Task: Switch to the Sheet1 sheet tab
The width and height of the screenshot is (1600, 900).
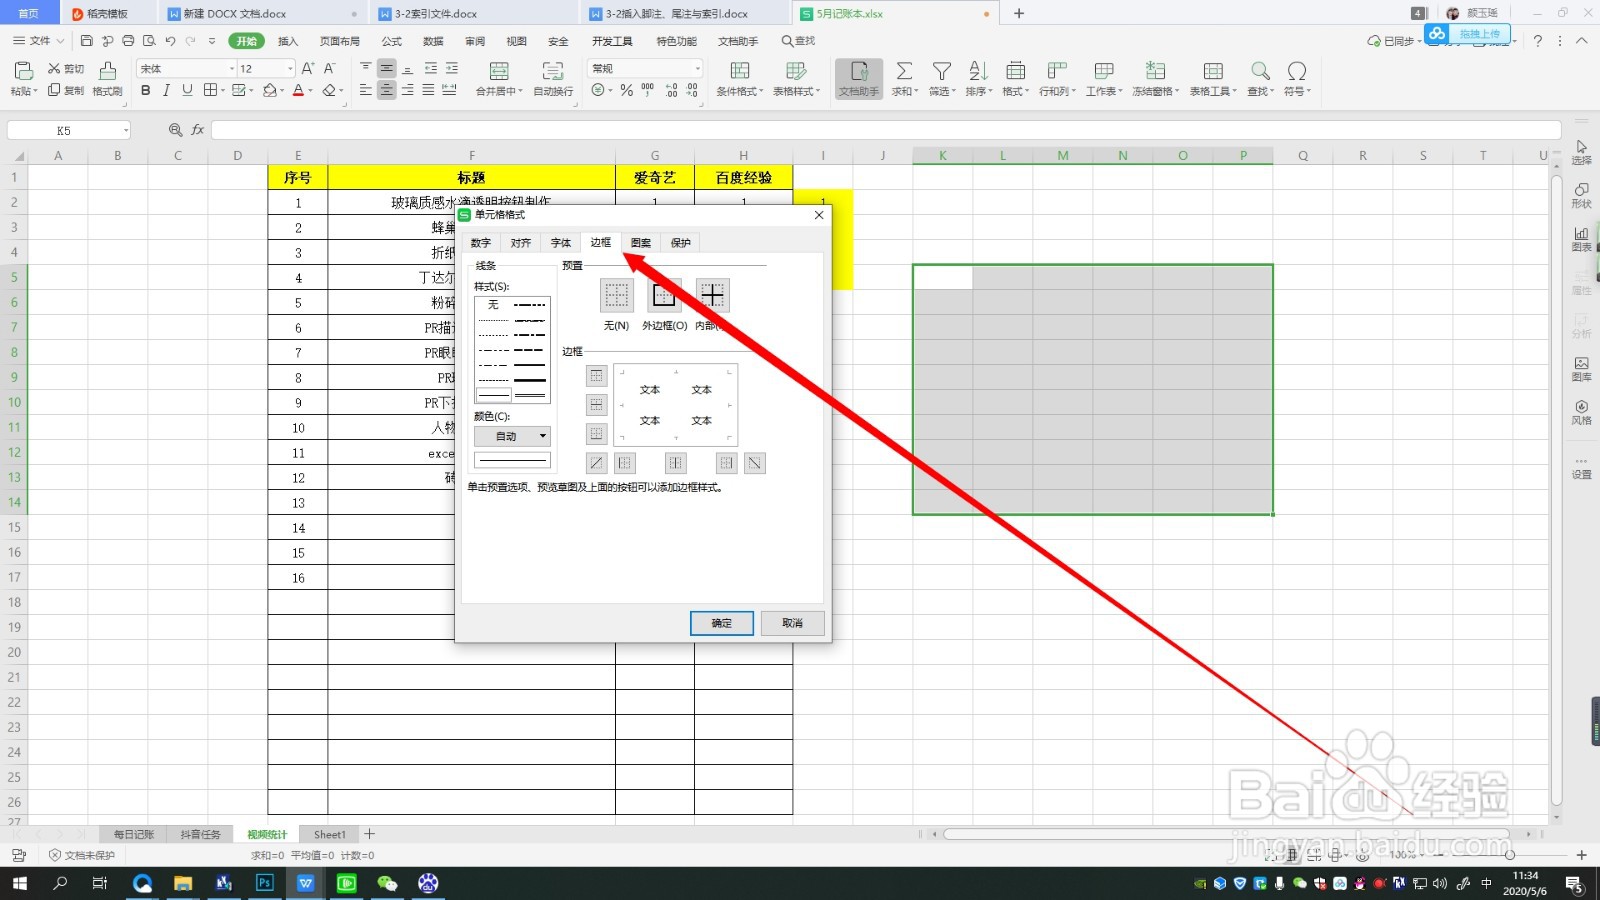Action: pyautogui.click(x=329, y=834)
